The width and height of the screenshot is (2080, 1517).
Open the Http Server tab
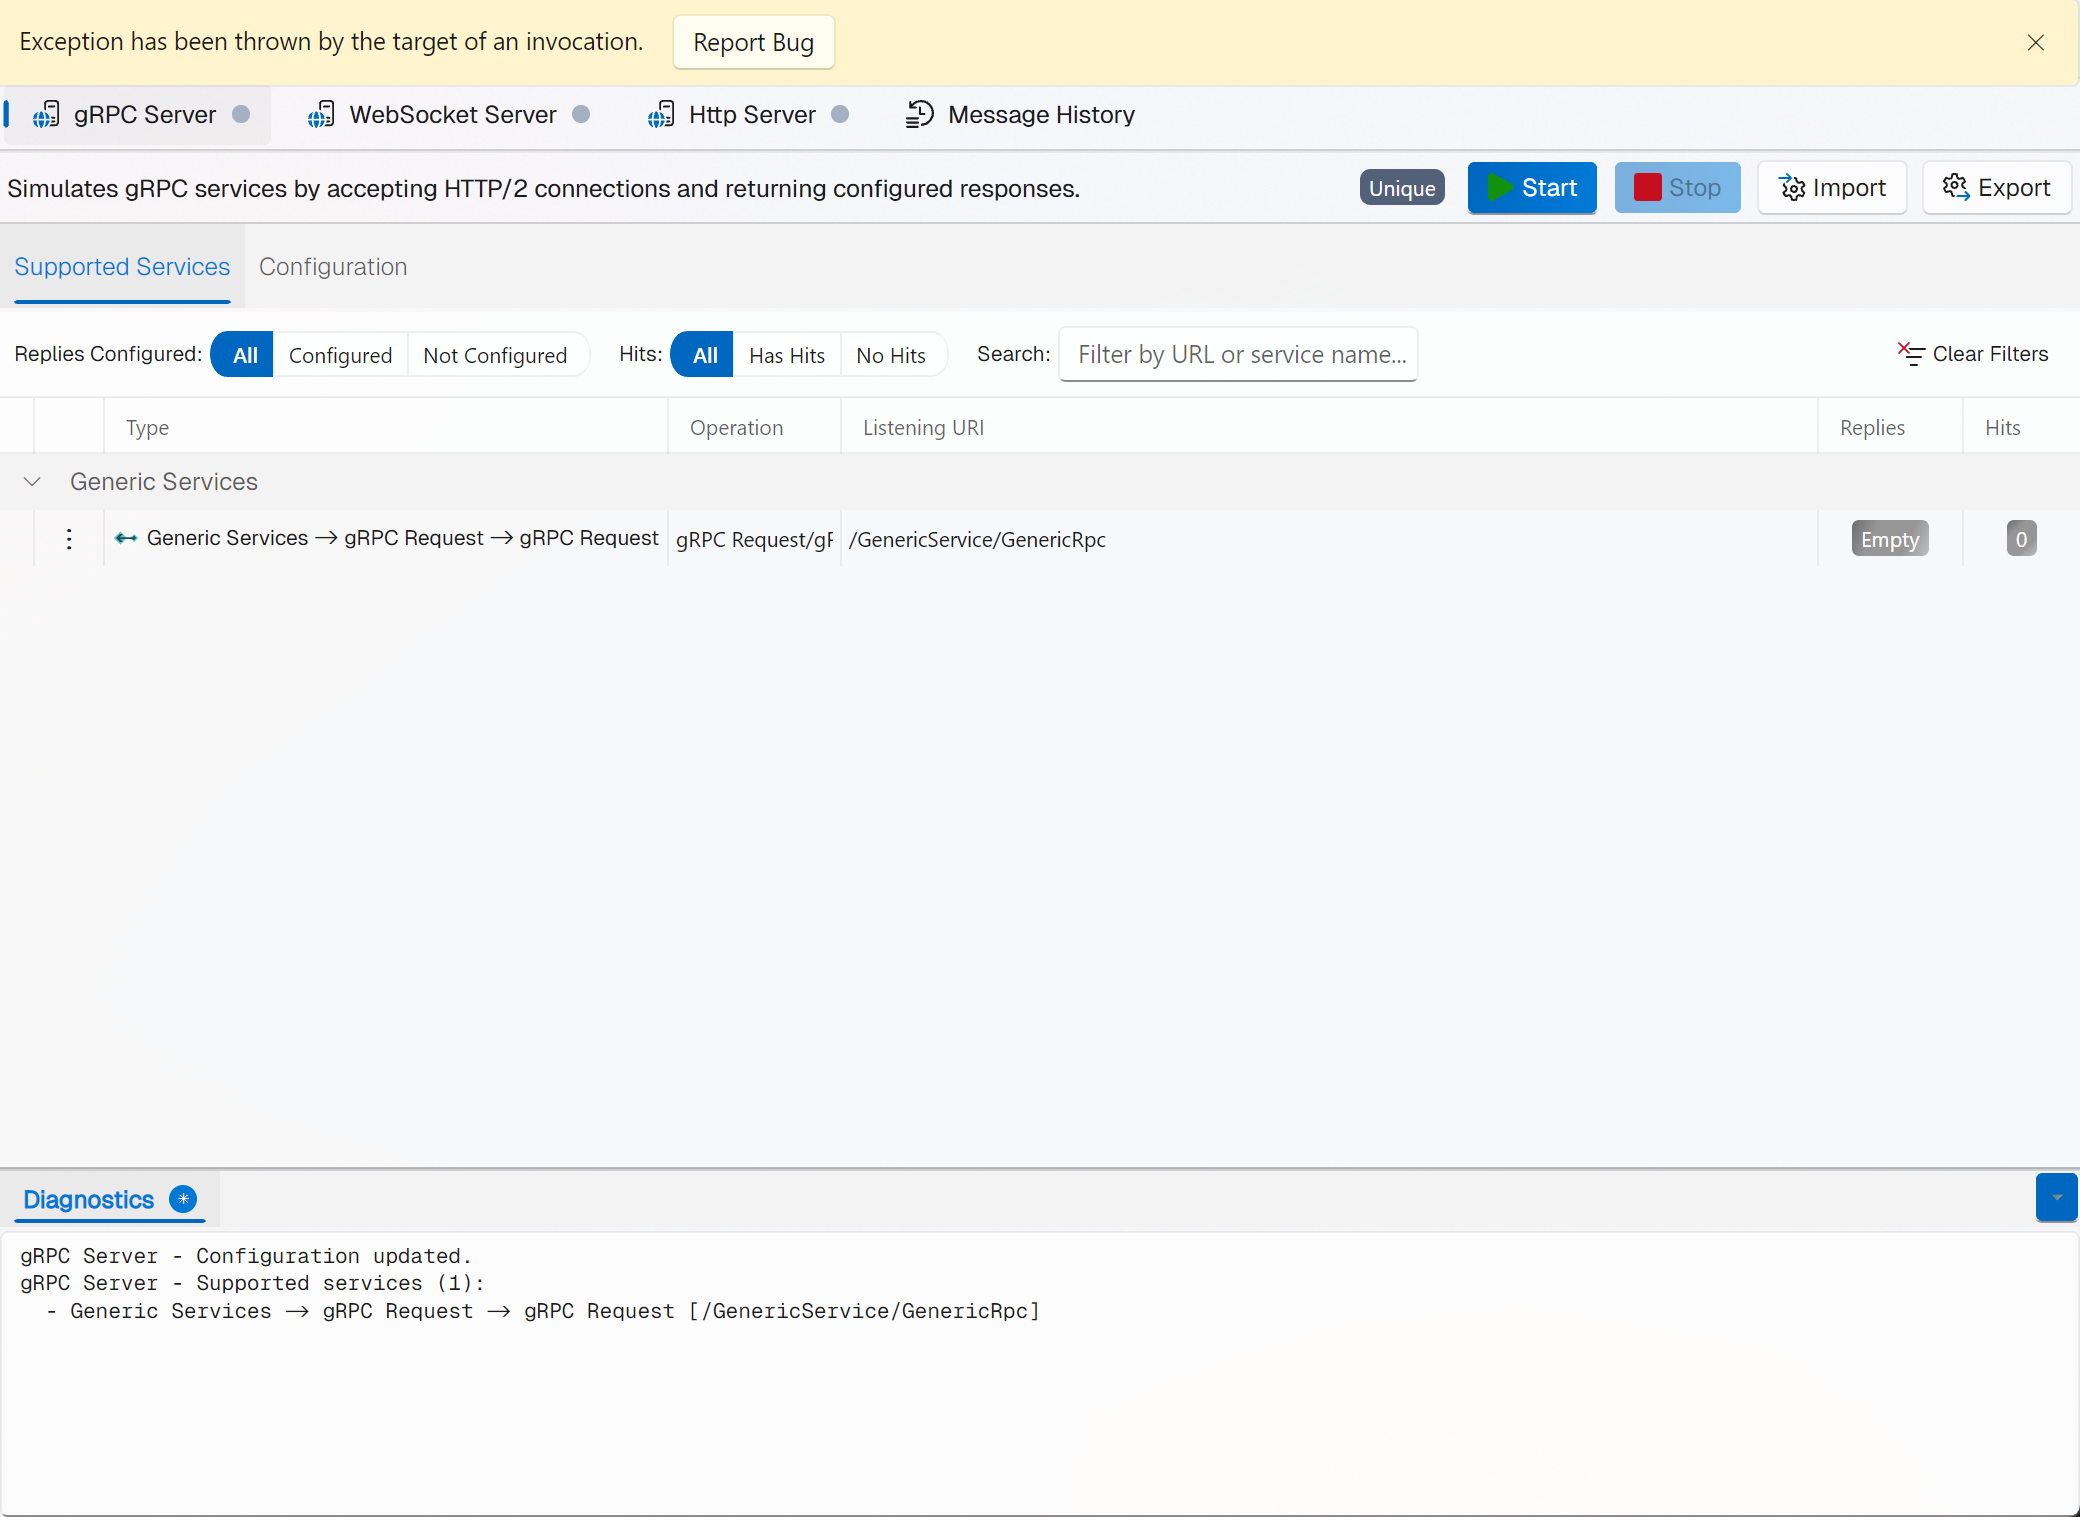tap(750, 115)
